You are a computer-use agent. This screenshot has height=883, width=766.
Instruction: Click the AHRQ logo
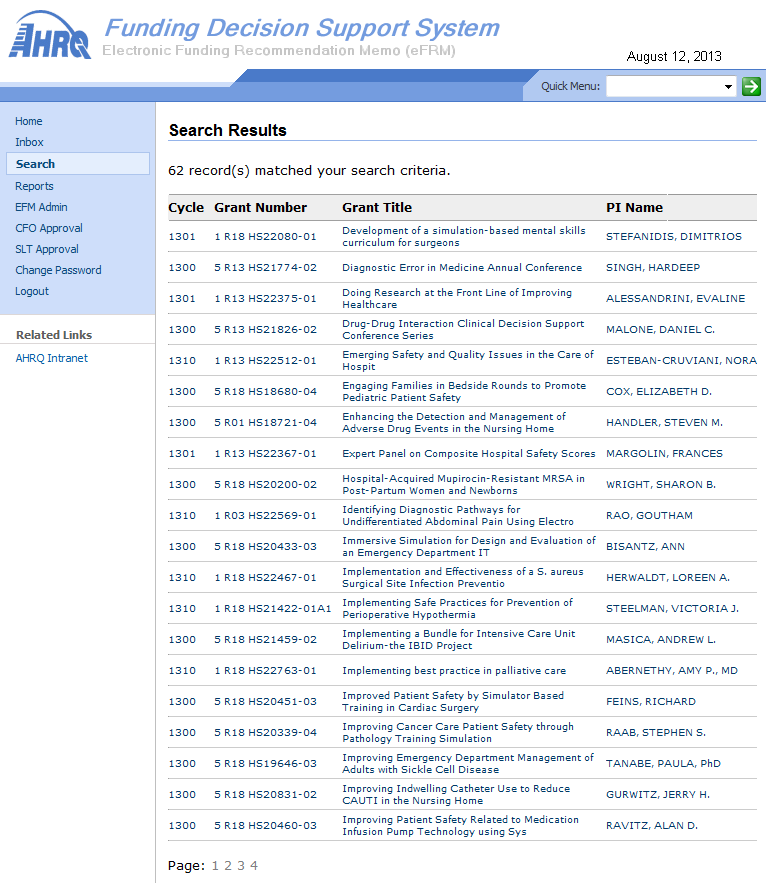50,35
